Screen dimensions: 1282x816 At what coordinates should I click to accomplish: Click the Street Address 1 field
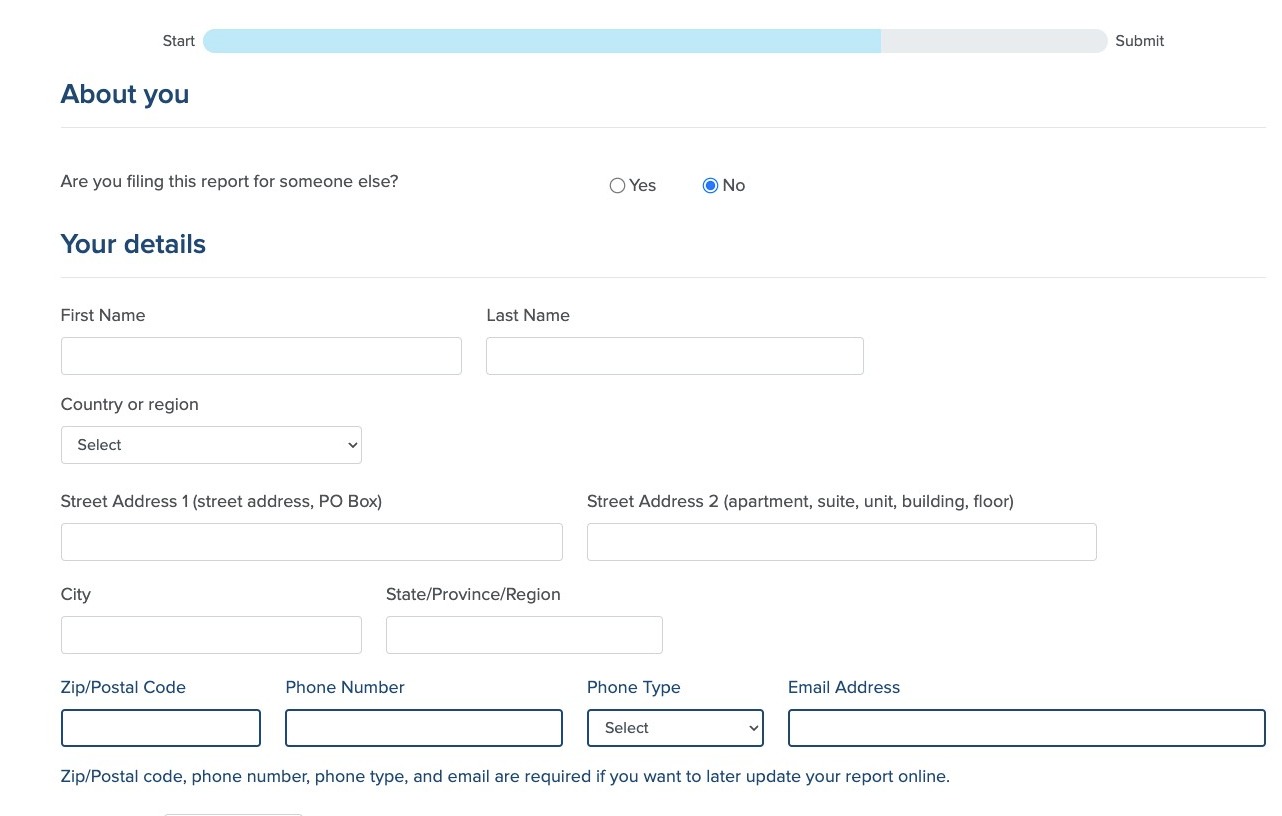311,542
